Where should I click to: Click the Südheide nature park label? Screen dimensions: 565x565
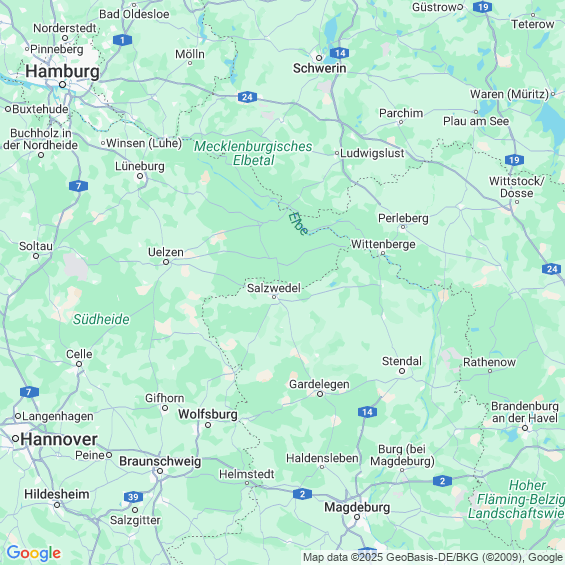101,319
